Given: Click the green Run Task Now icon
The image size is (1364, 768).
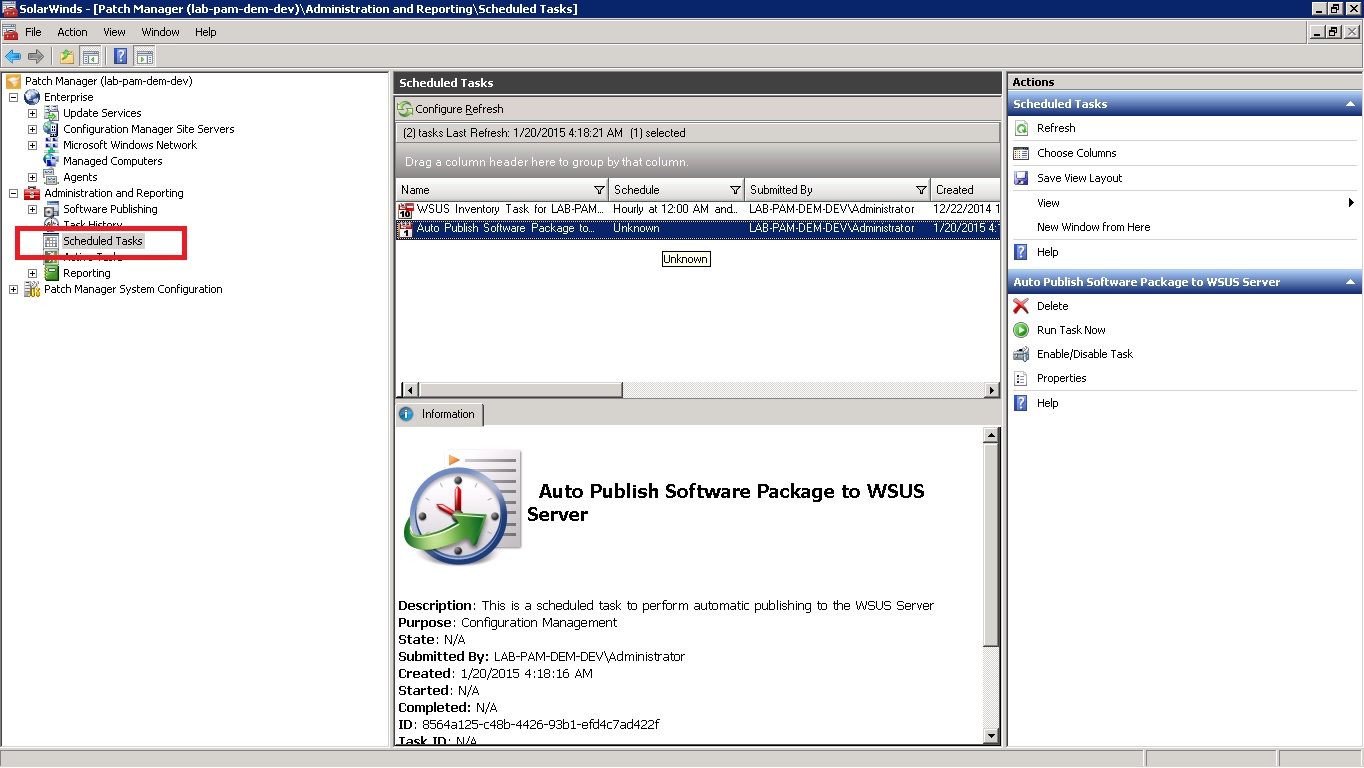Looking at the screenshot, I should tap(1021, 330).
